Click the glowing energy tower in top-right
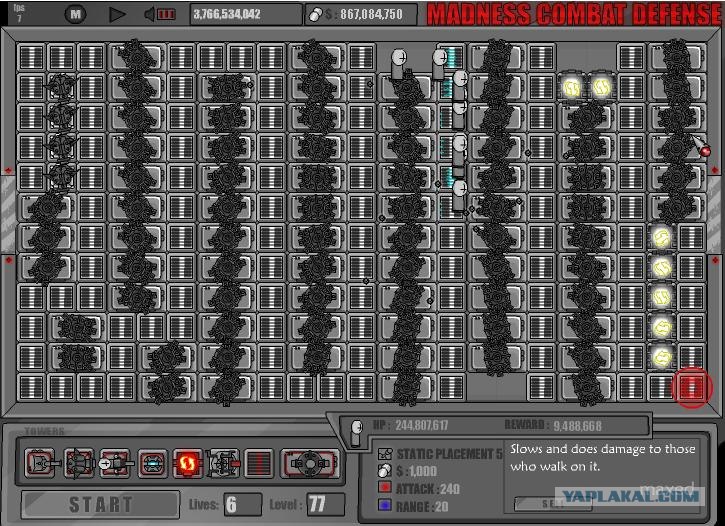The width and height of the screenshot is (725, 526). (603, 87)
